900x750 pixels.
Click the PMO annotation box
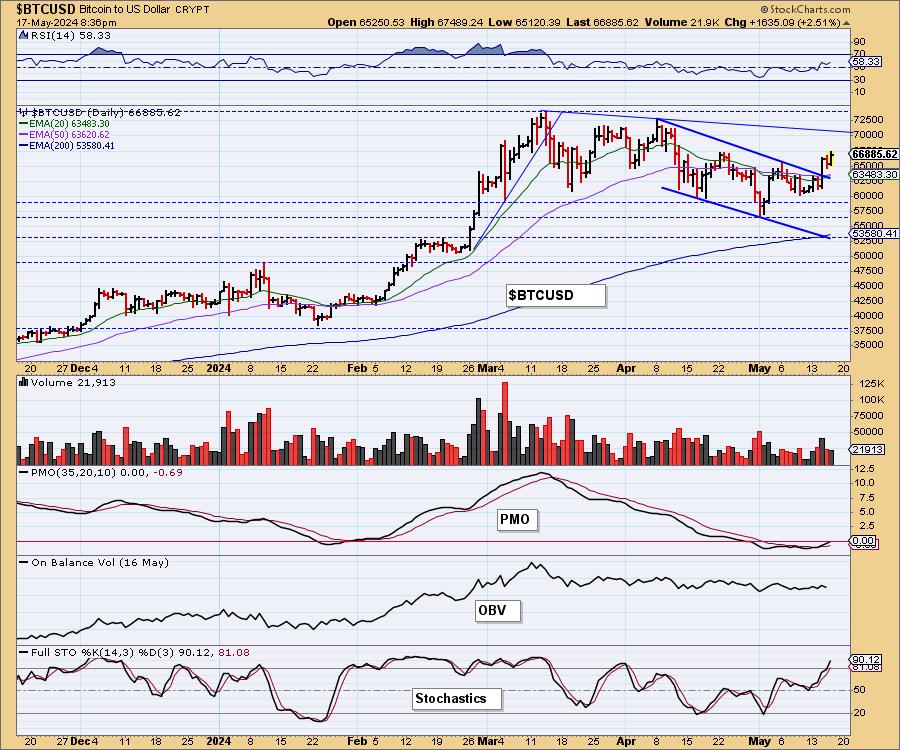coord(515,519)
